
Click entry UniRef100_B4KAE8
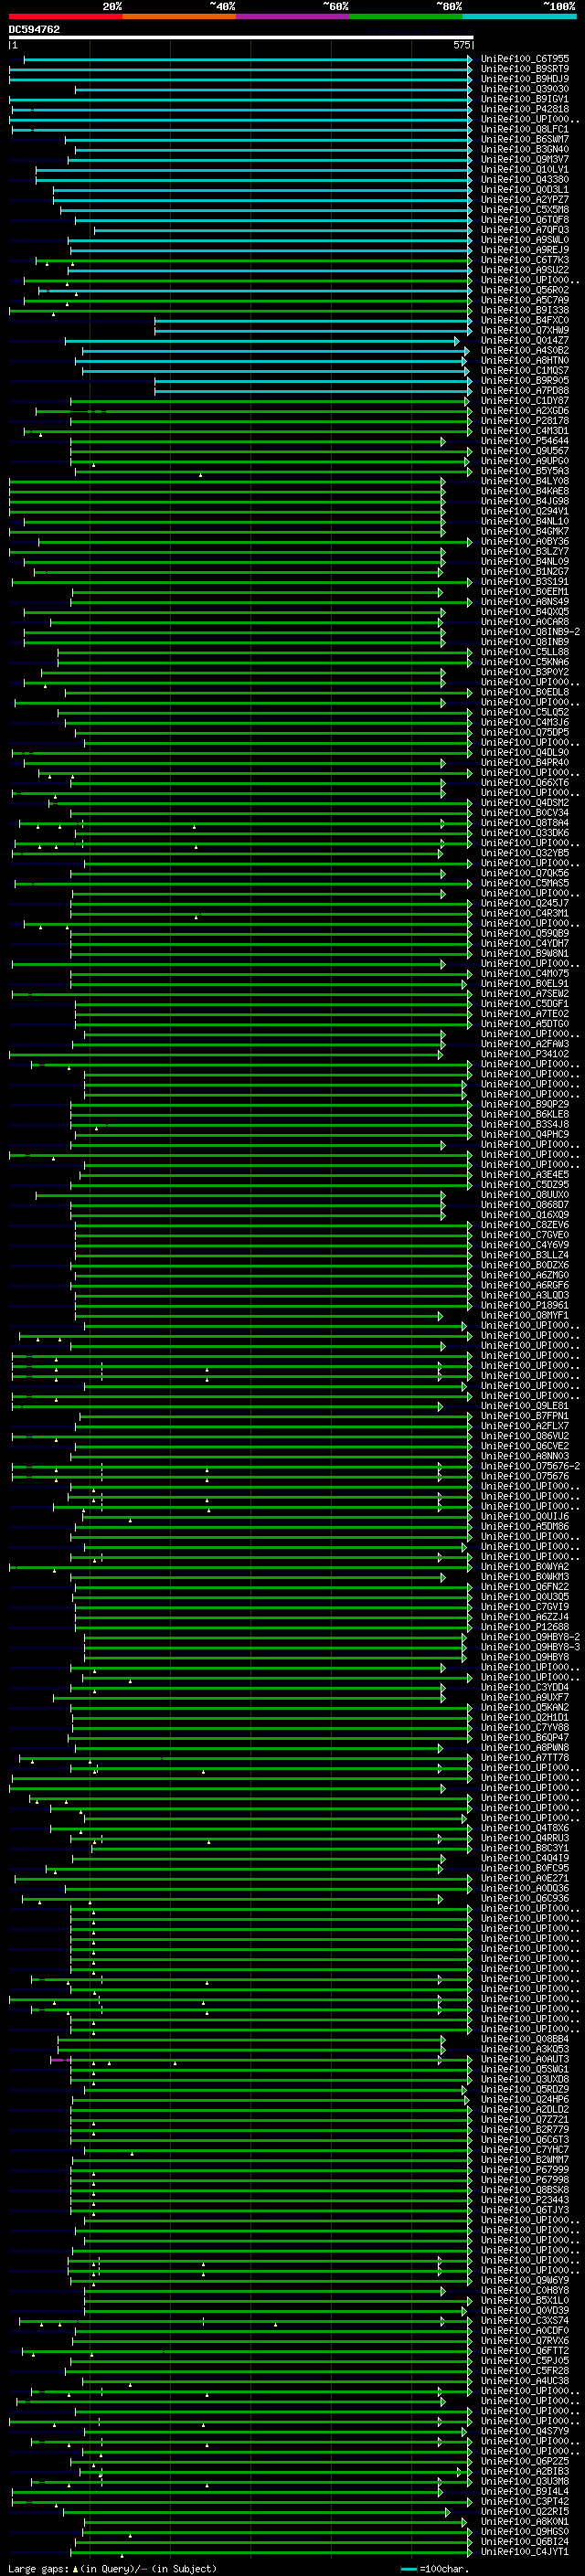(x=524, y=491)
